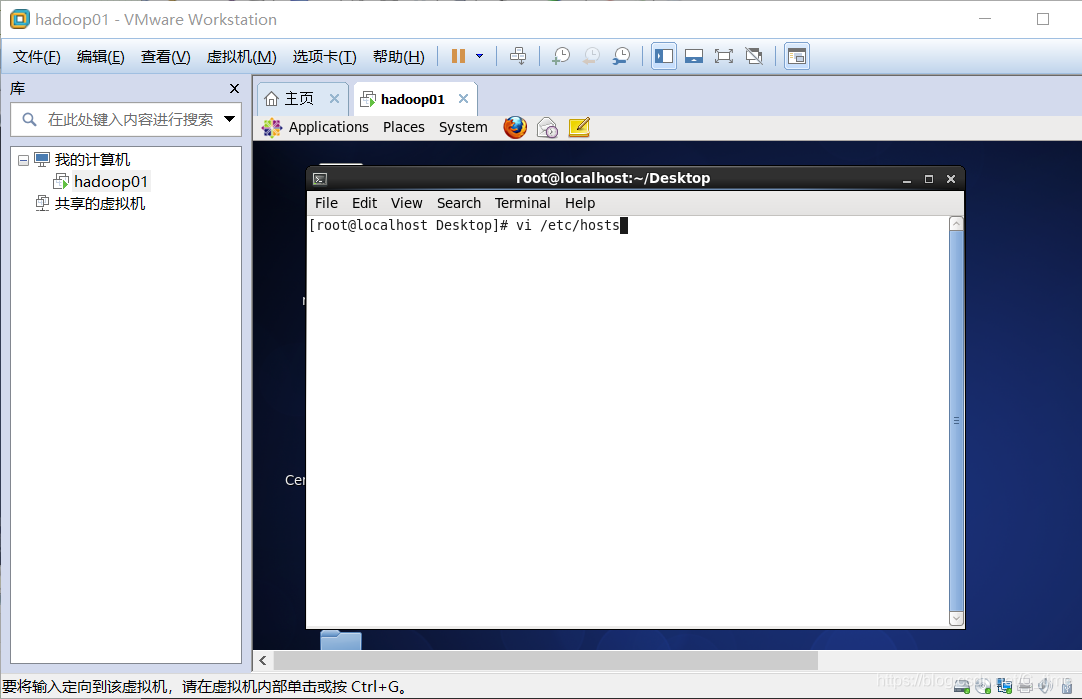Open the 文件(F) menu
This screenshot has height=699, width=1082.
37,57
